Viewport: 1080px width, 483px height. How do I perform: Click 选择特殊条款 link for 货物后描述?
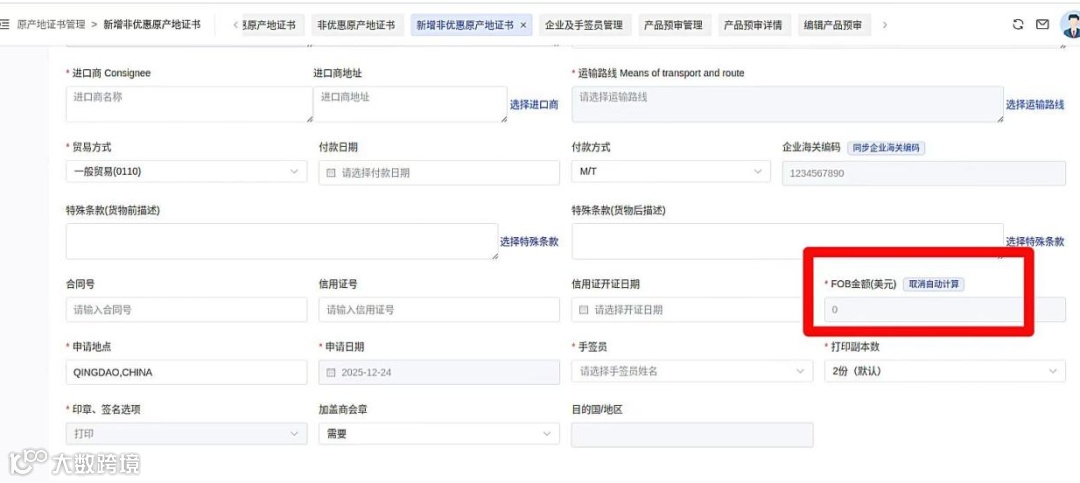tap(1035, 242)
